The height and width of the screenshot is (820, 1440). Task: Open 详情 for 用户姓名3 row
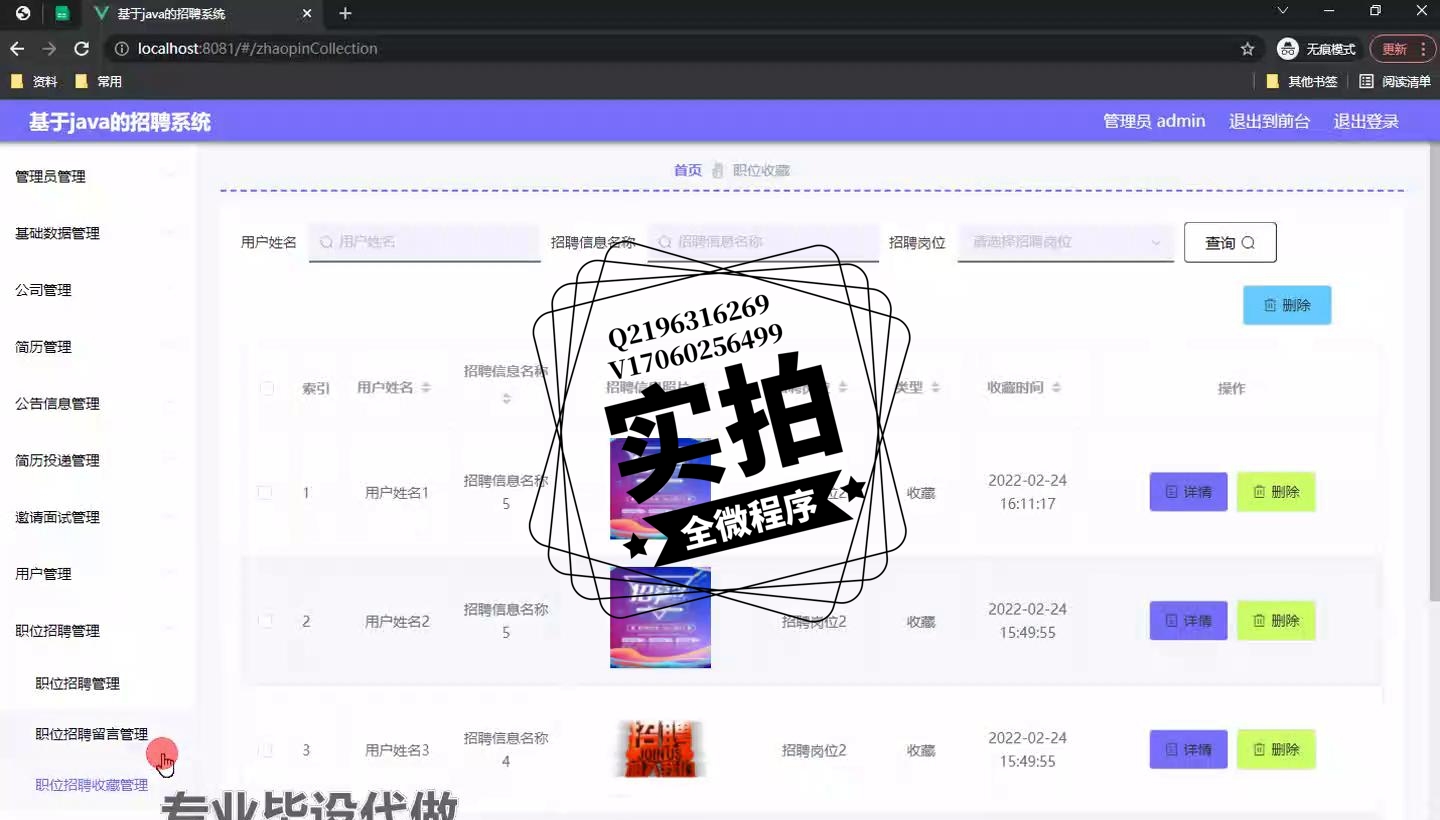[1188, 750]
